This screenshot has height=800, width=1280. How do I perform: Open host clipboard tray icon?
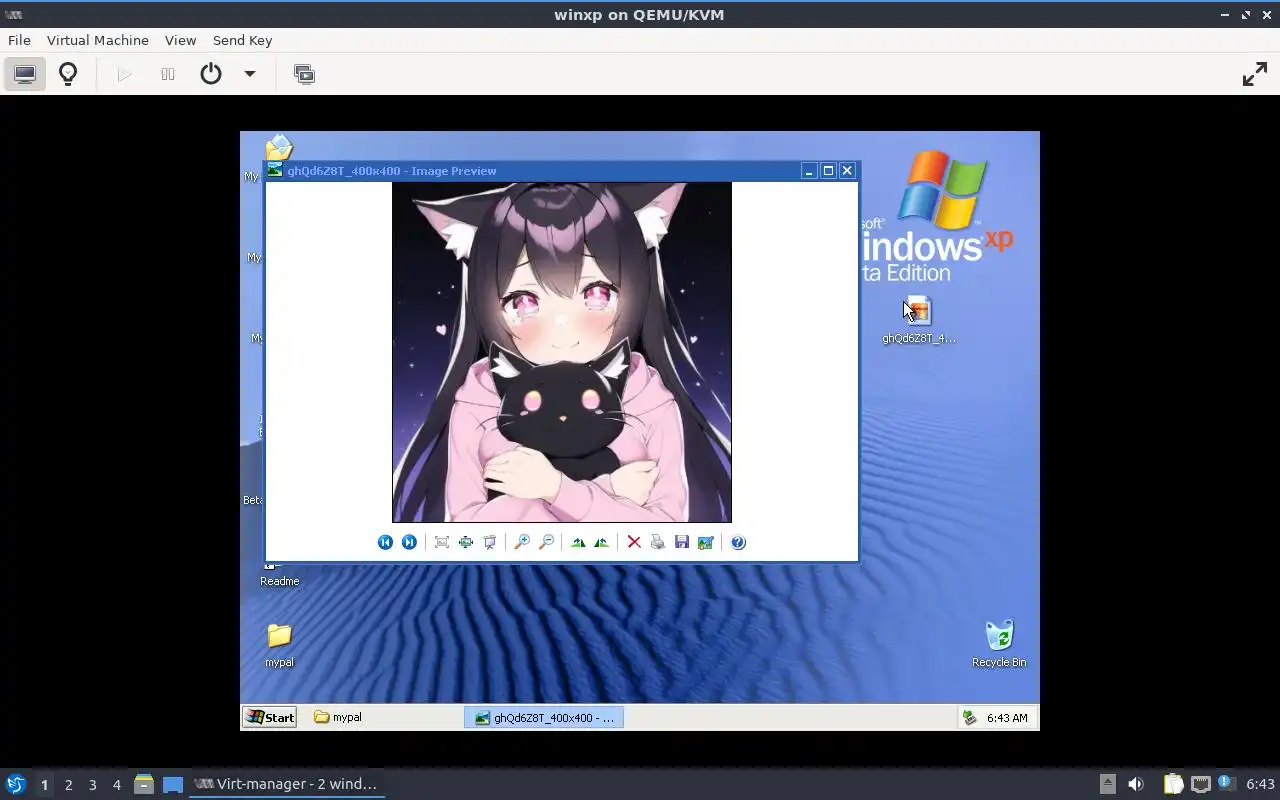point(1173,784)
